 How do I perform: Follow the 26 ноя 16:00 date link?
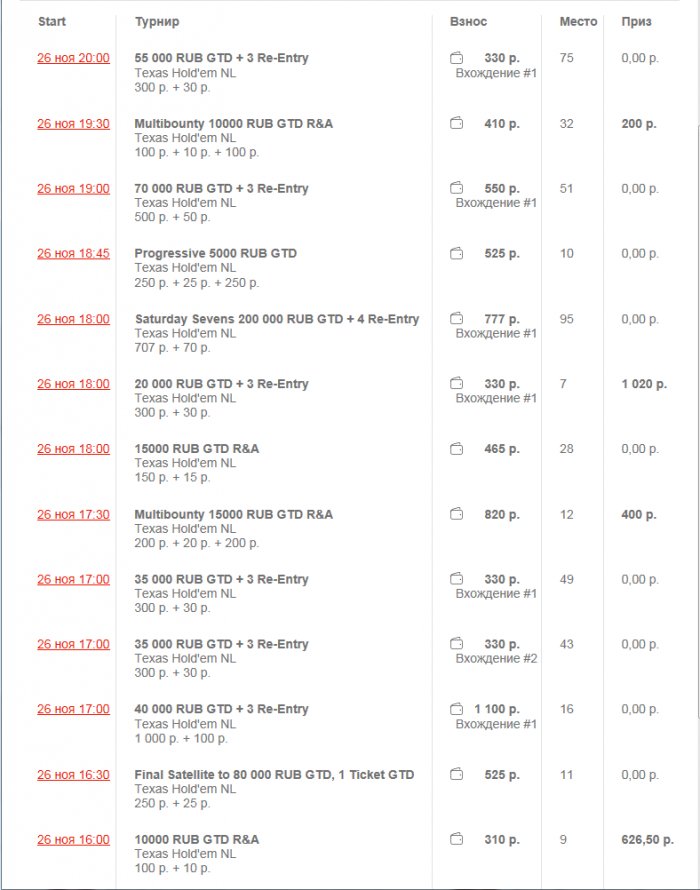tap(73, 839)
